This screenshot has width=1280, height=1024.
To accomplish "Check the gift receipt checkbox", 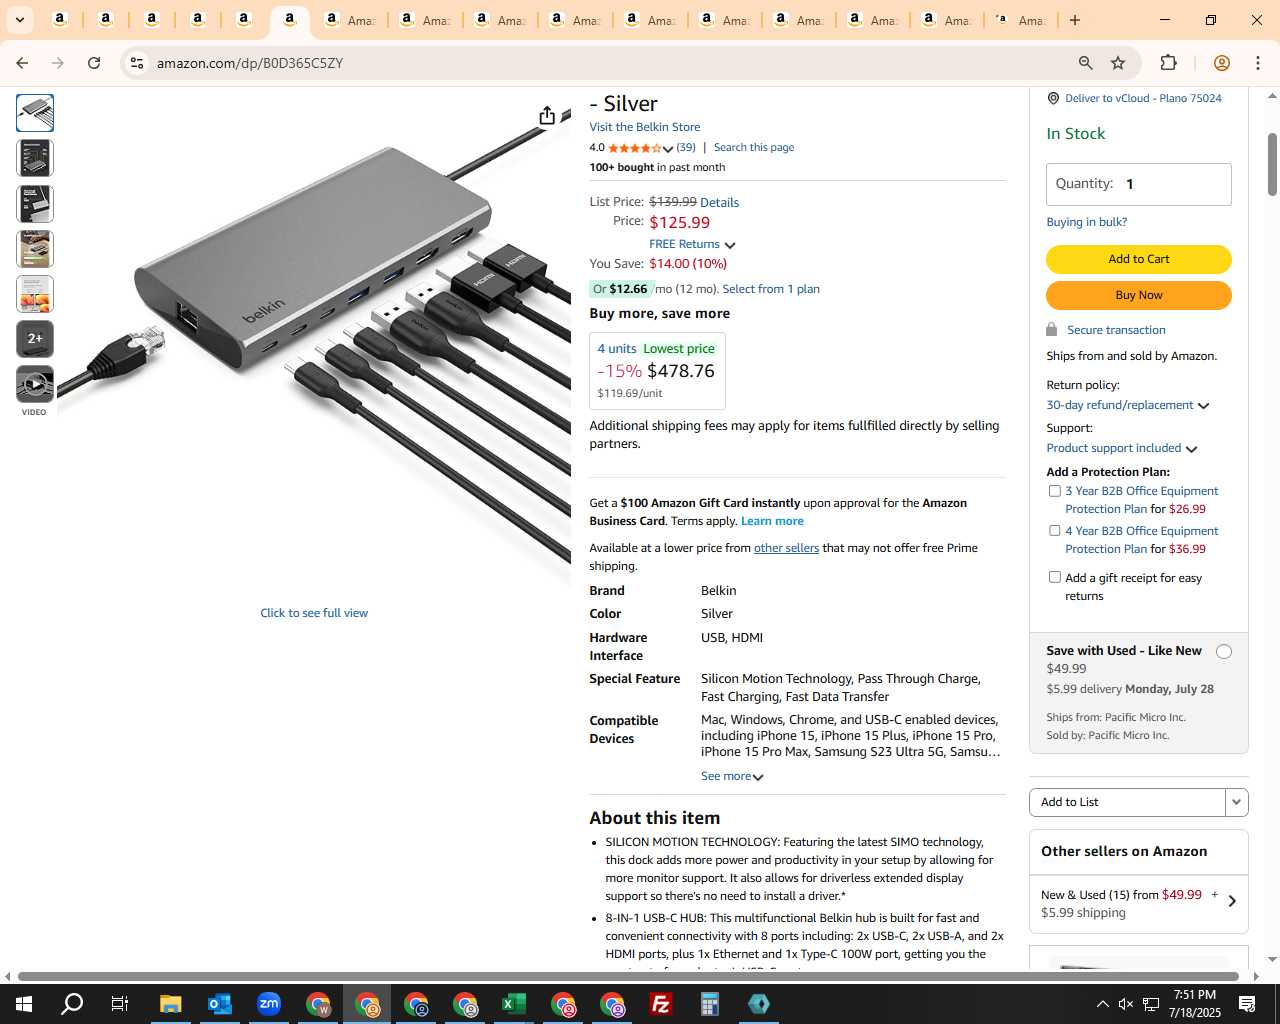I will tap(1054, 577).
